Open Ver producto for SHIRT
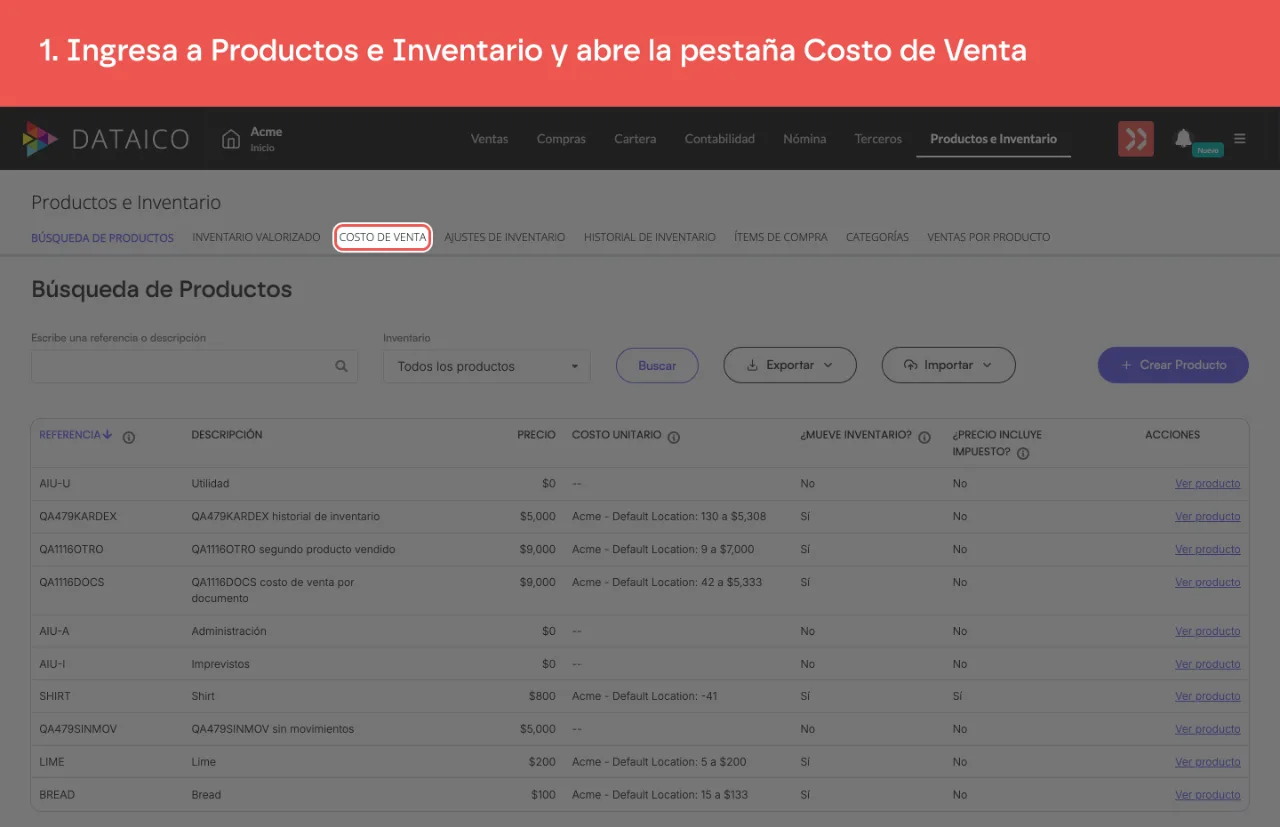Image resolution: width=1280 pixels, height=827 pixels. 1207,696
